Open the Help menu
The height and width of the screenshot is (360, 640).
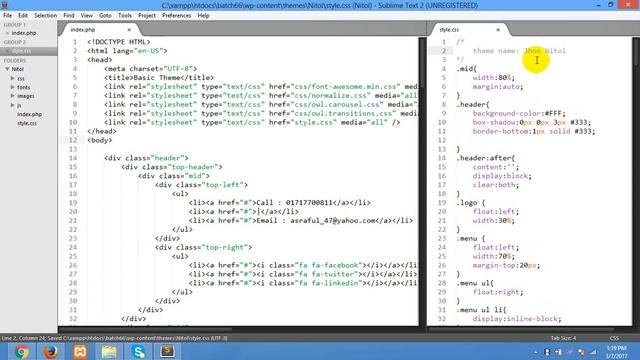[203, 16]
